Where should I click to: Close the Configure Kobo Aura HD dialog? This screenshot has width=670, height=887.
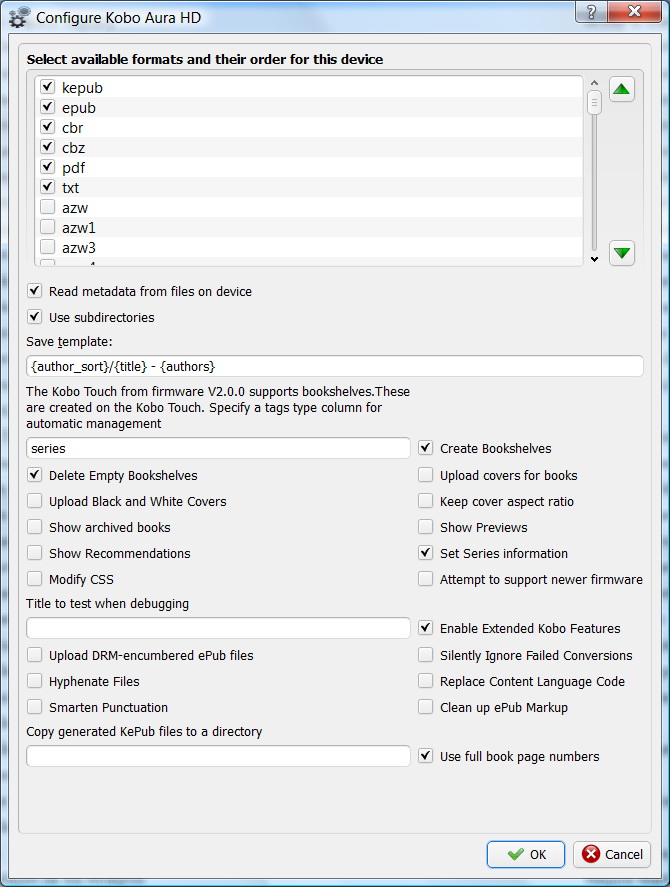[x=634, y=12]
